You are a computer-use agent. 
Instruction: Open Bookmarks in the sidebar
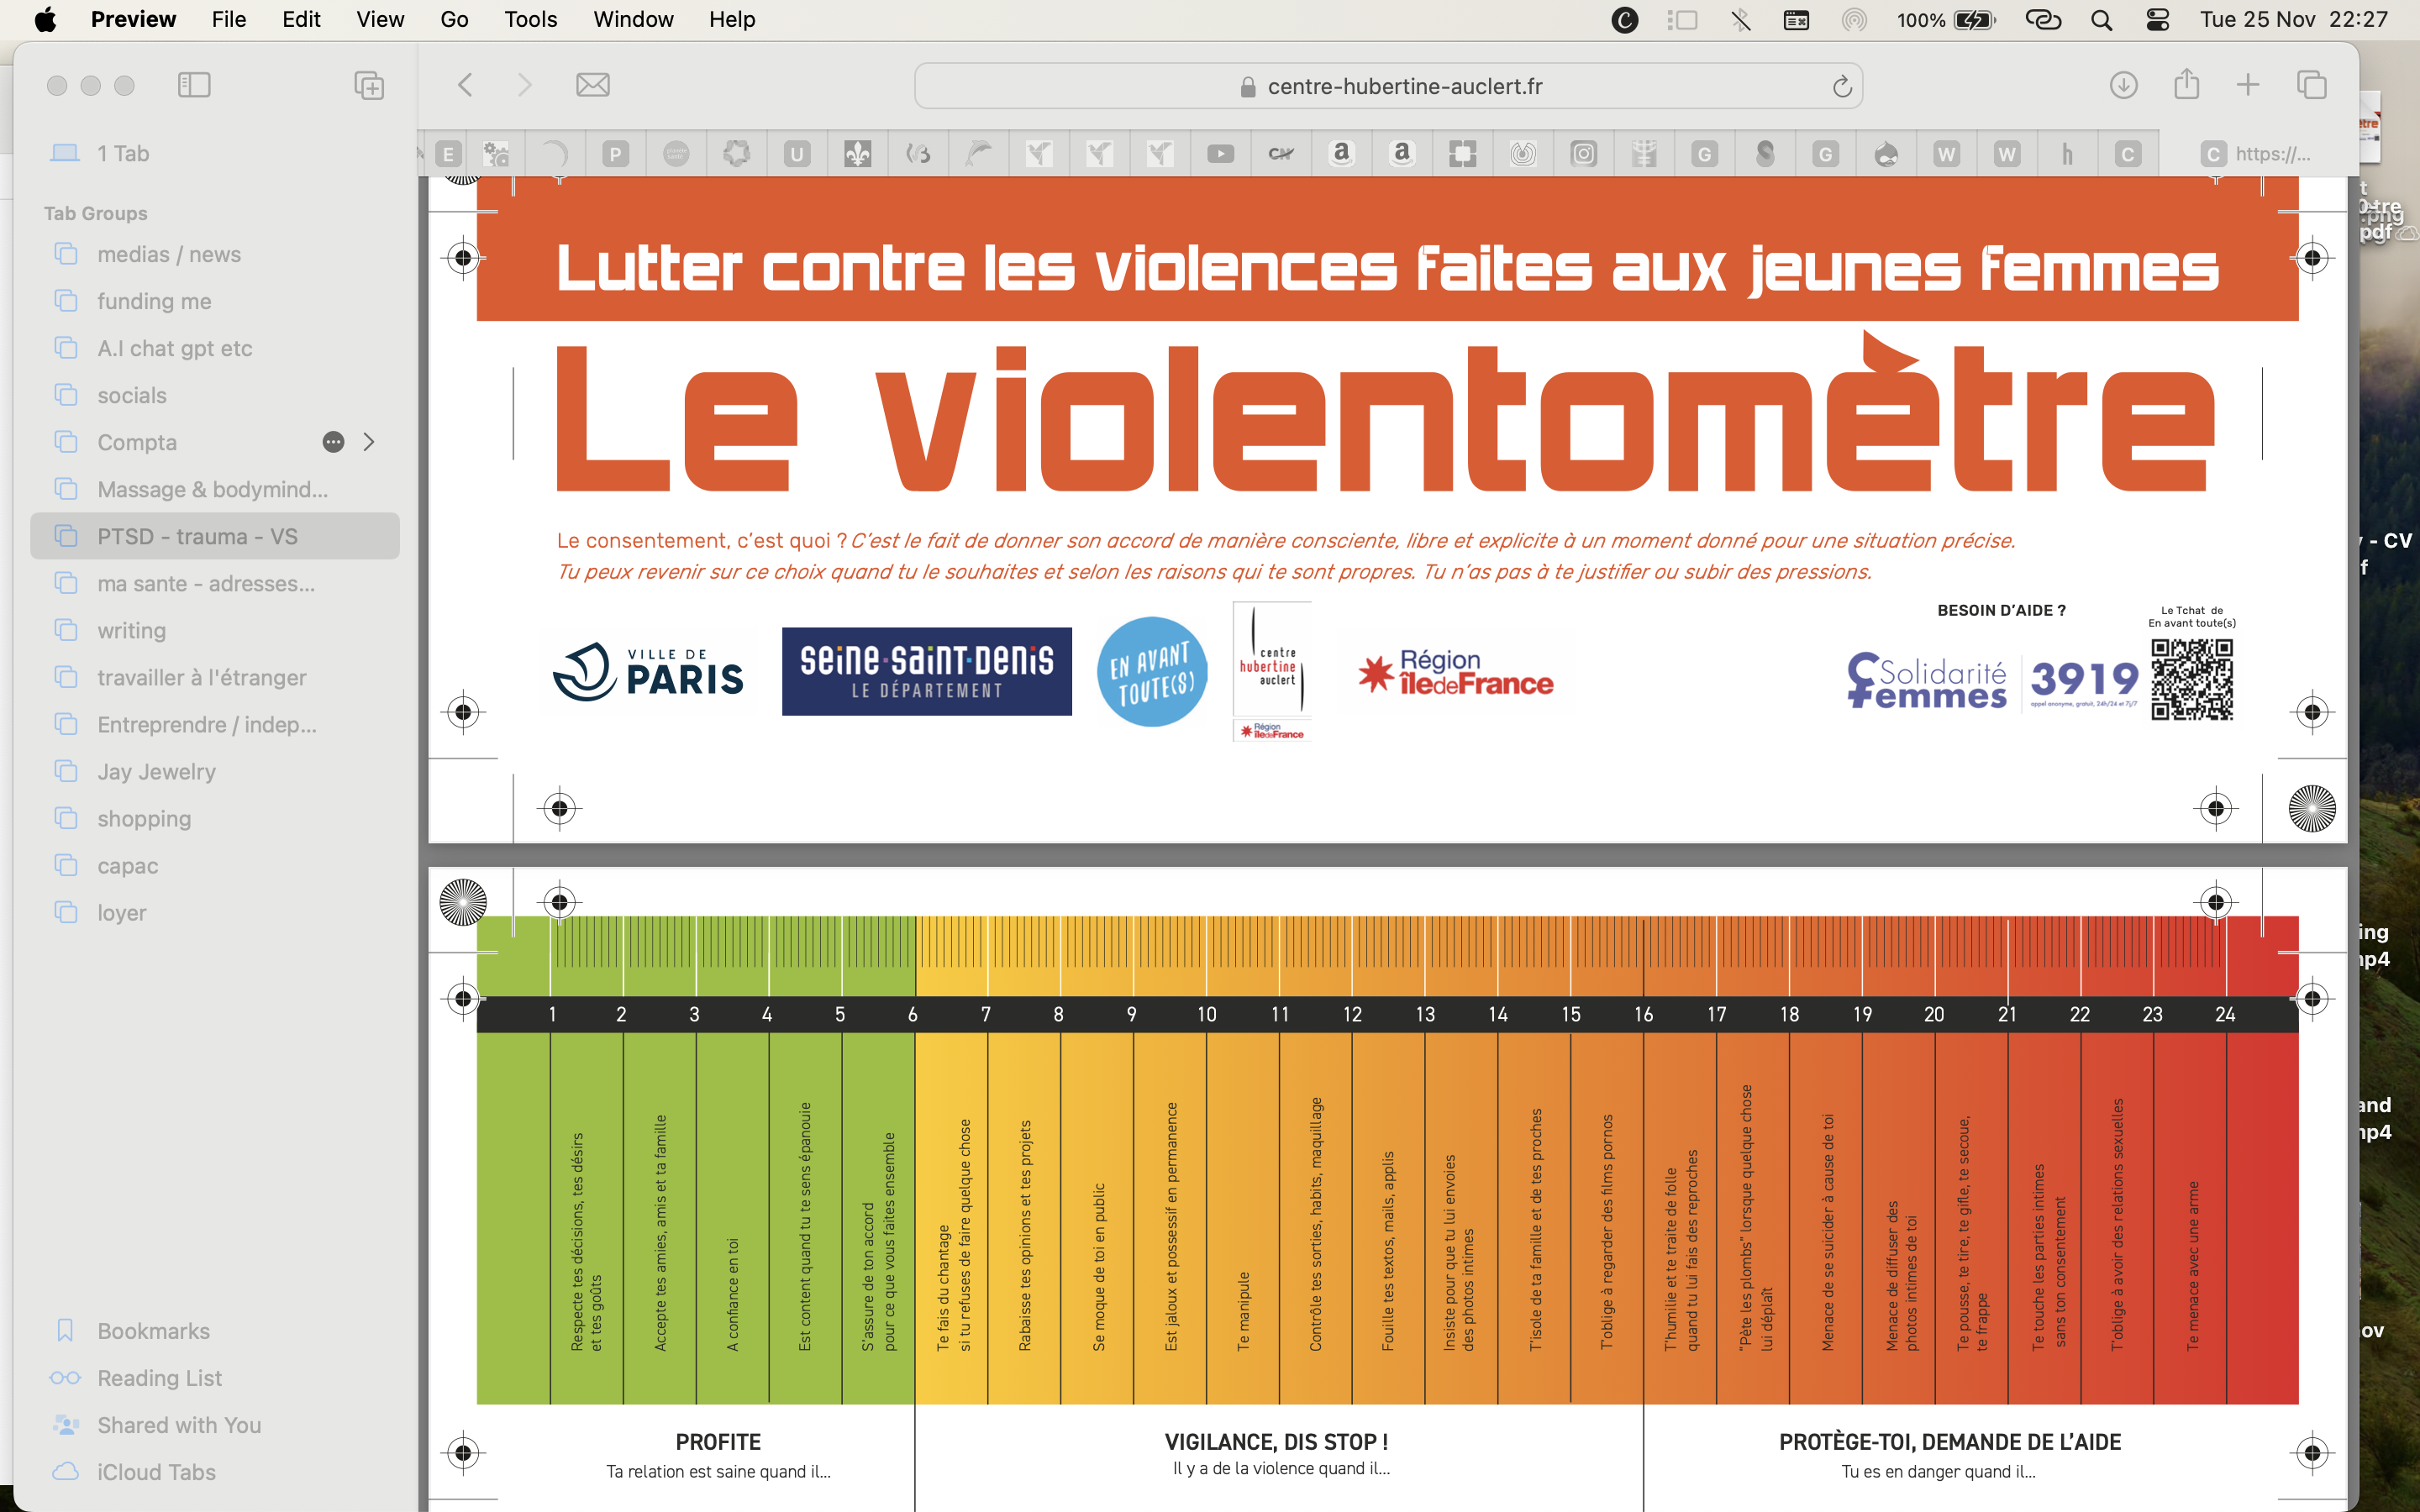pyautogui.click(x=153, y=1331)
